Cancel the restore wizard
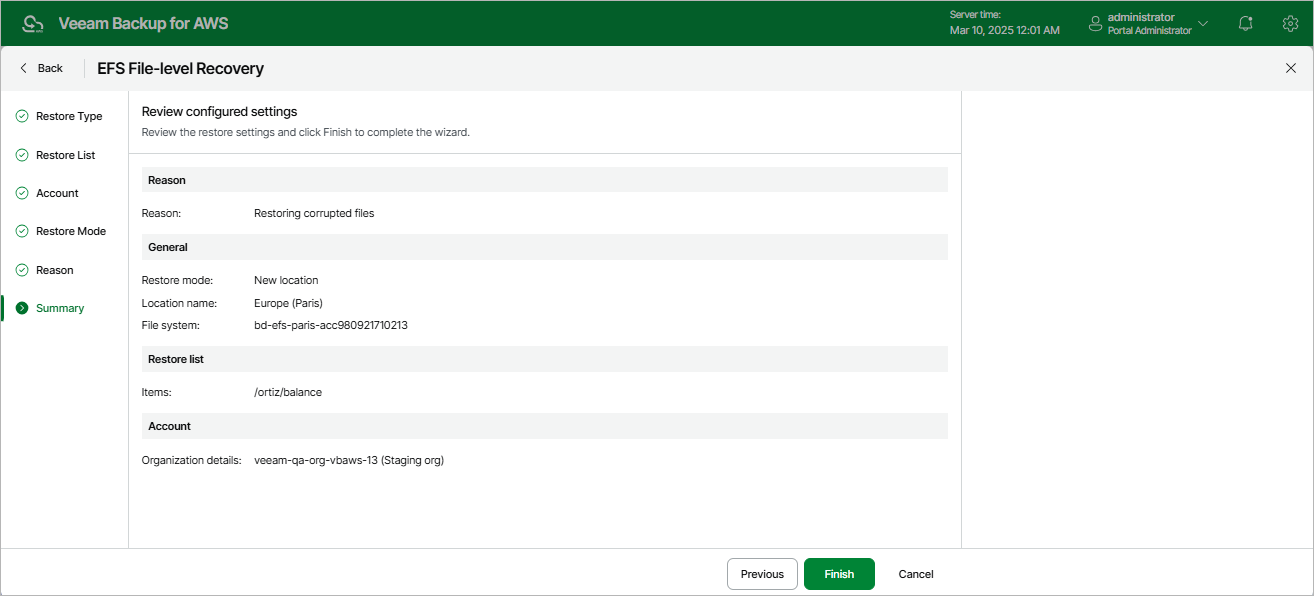Screen dimensions: 1314x596 coord(916,574)
